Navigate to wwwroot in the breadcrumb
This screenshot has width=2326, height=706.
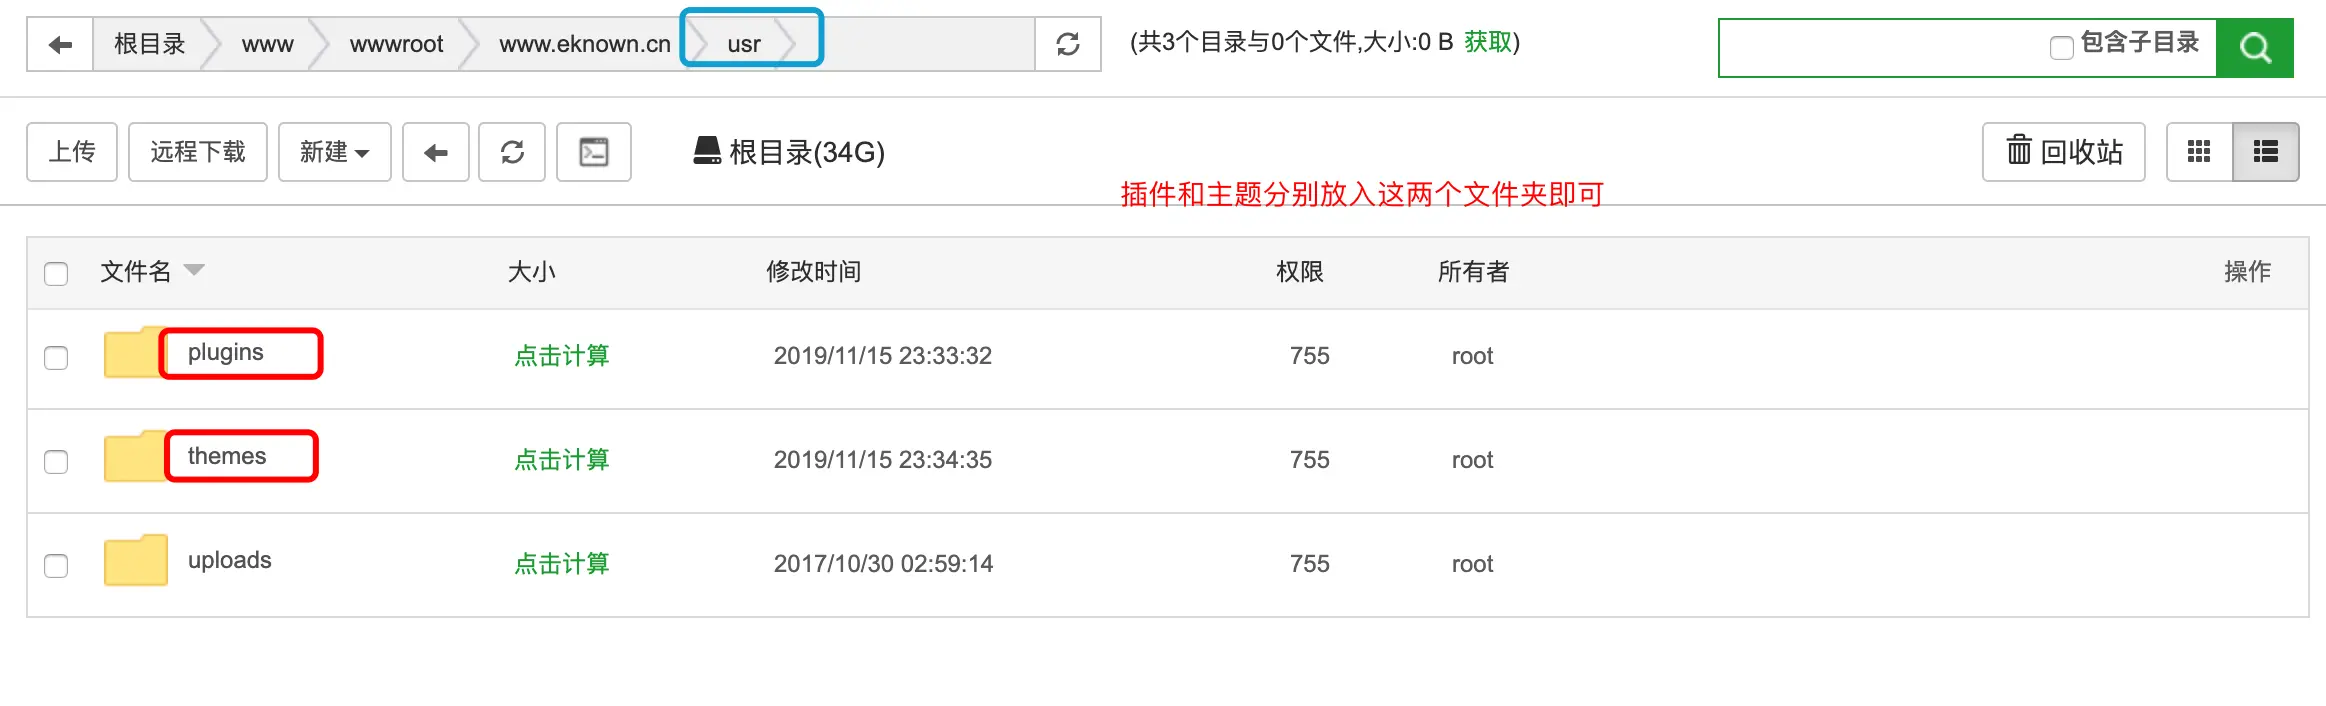395,44
